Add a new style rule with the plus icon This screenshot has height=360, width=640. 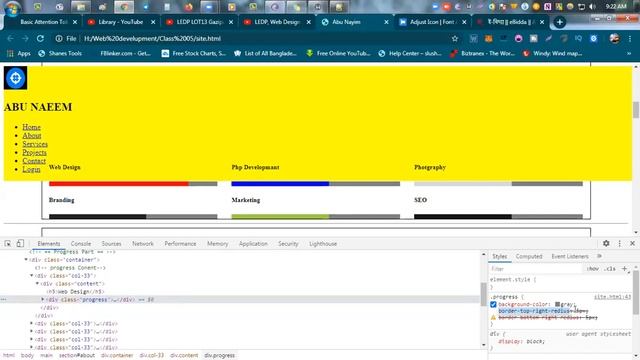point(624,269)
